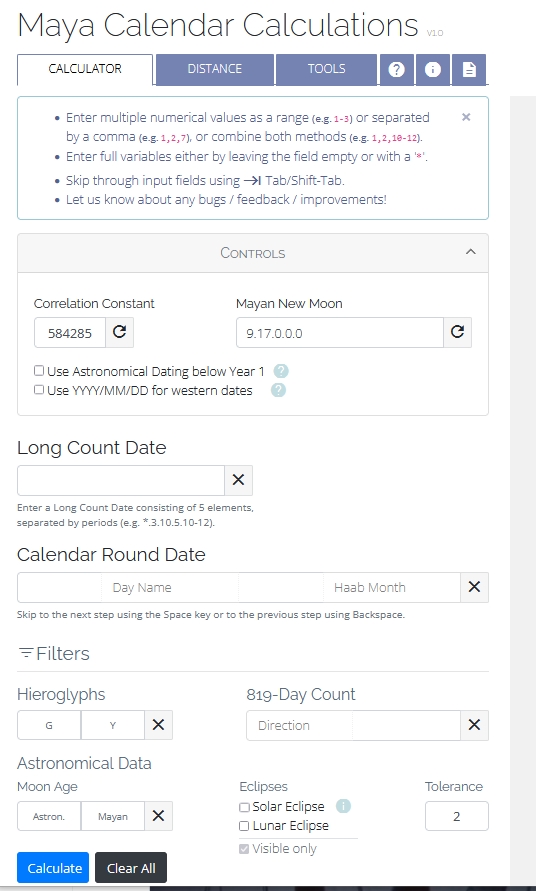
Task: Dismiss the tips box with X
Action: (466, 117)
